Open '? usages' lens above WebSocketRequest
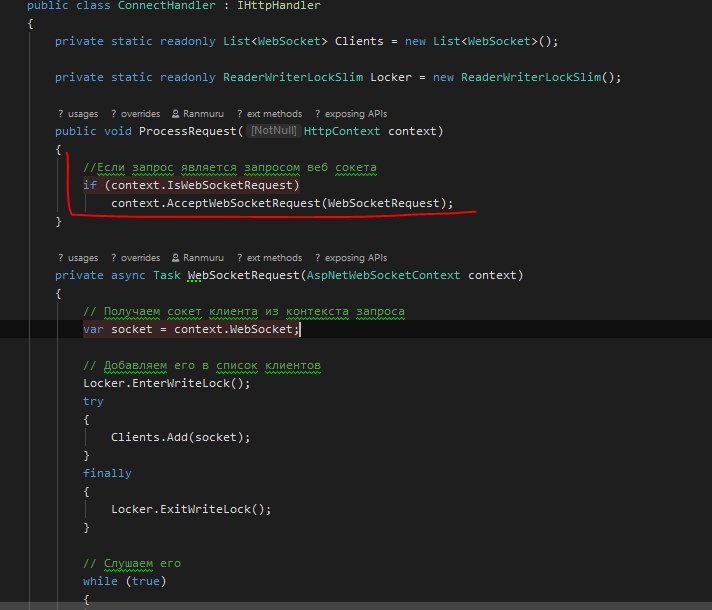 (78, 258)
